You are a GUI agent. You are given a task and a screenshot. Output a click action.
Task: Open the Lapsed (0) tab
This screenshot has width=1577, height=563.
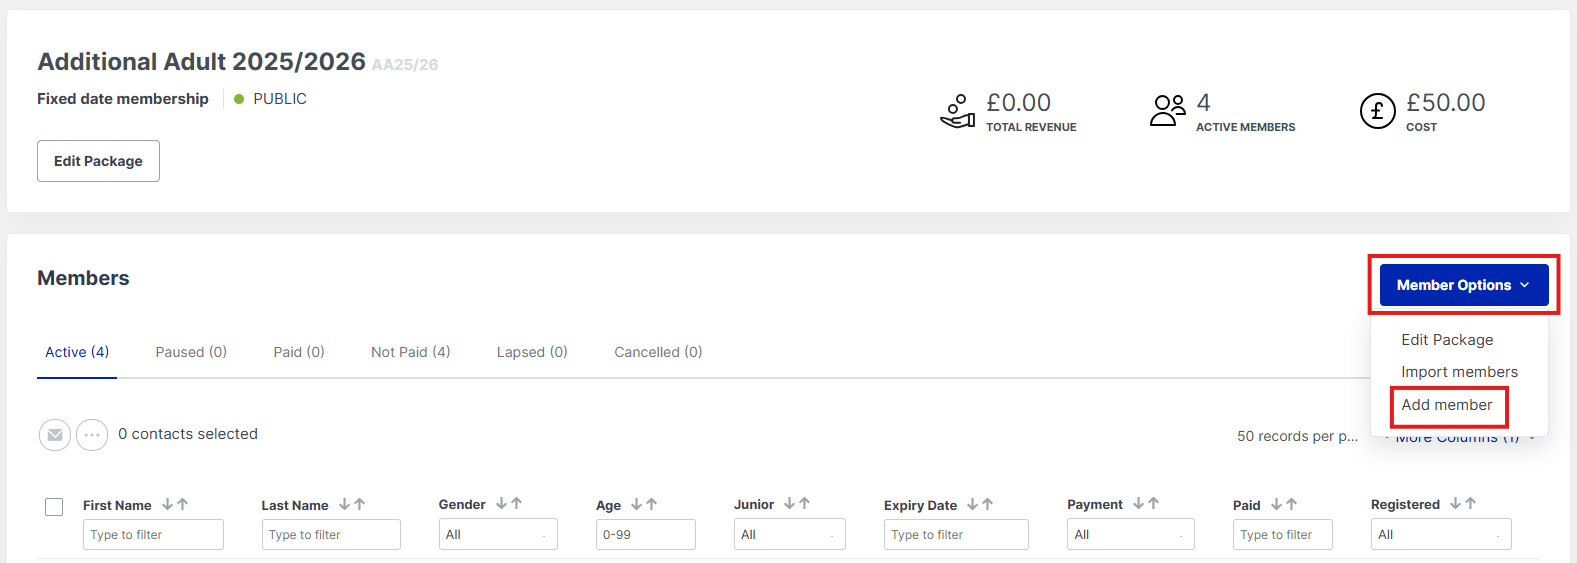pos(532,352)
